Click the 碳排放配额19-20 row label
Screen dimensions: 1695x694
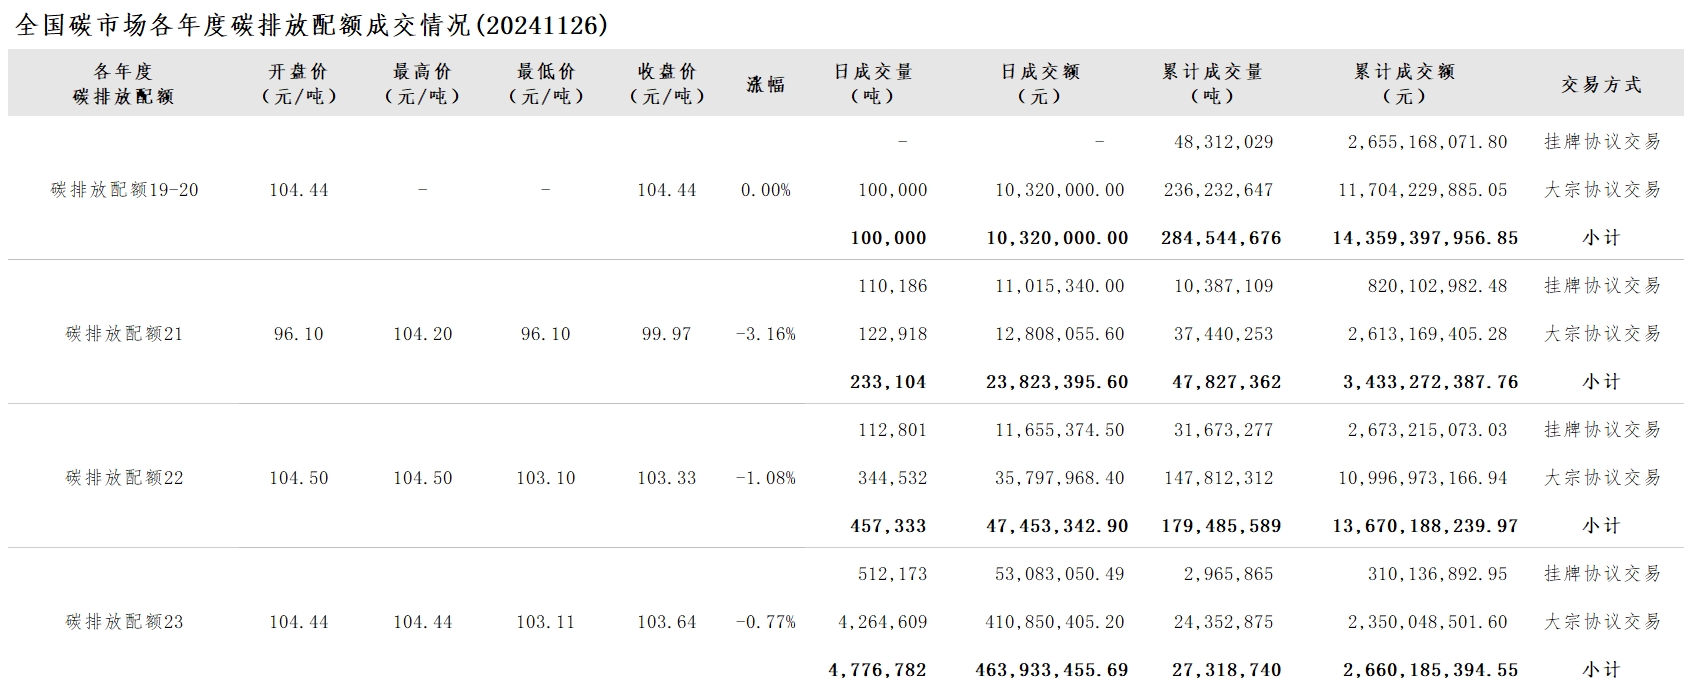coord(125,190)
